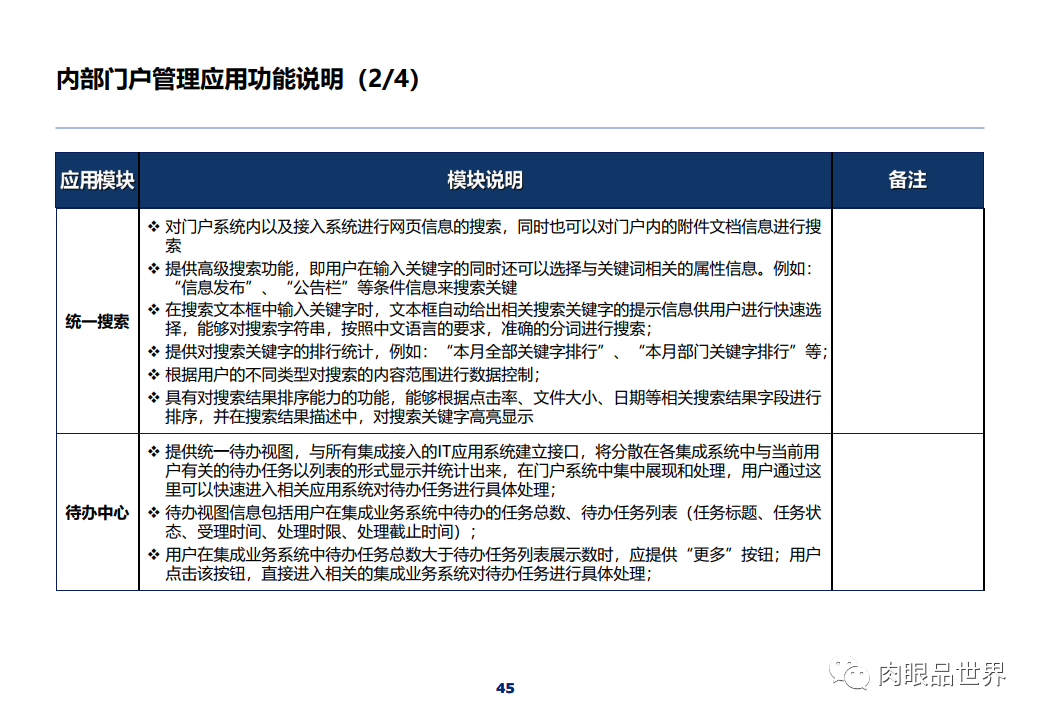Image resolution: width=1040 pixels, height=720 pixels.
Task: Click the 应用模块 header cell
Action: pos(97,180)
